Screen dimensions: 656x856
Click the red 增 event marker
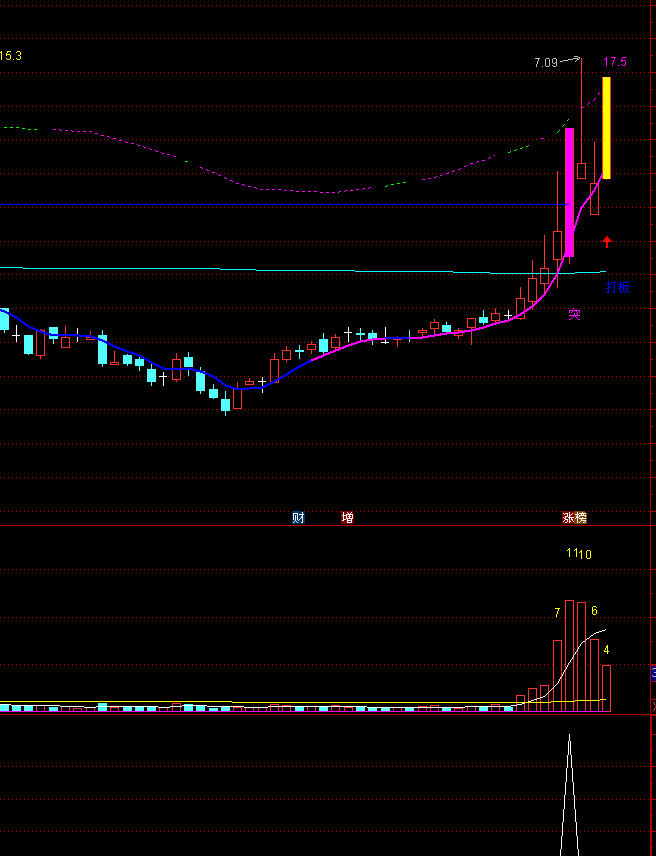pyautogui.click(x=347, y=518)
